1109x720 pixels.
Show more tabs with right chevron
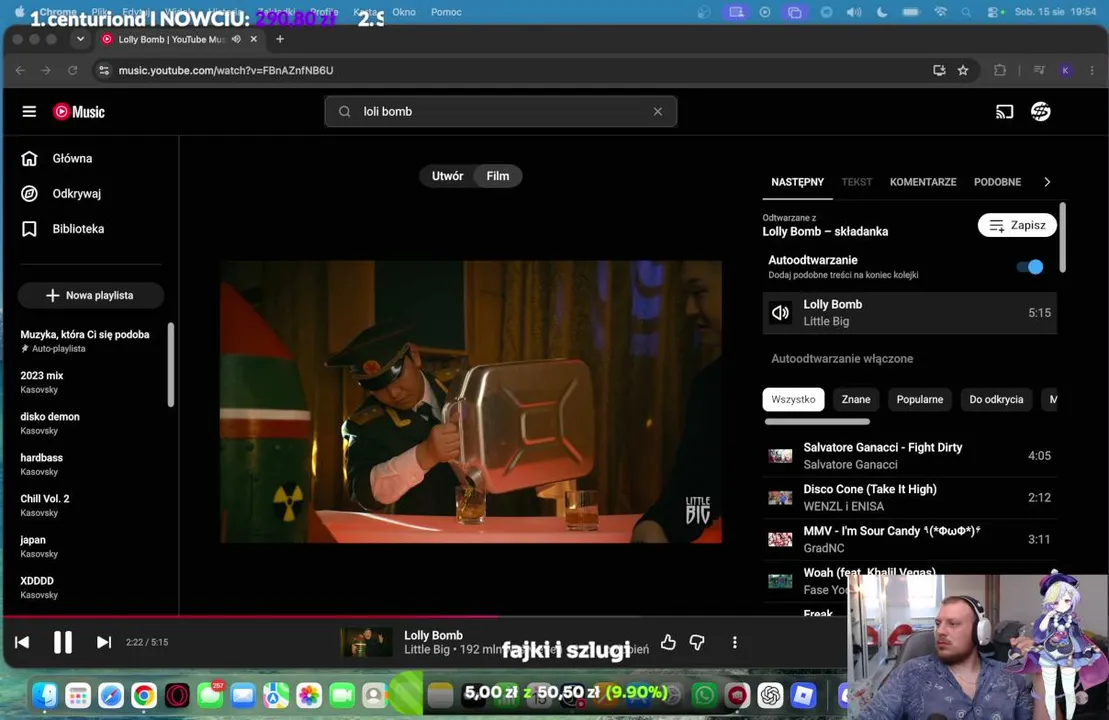tap(1047, 182)
